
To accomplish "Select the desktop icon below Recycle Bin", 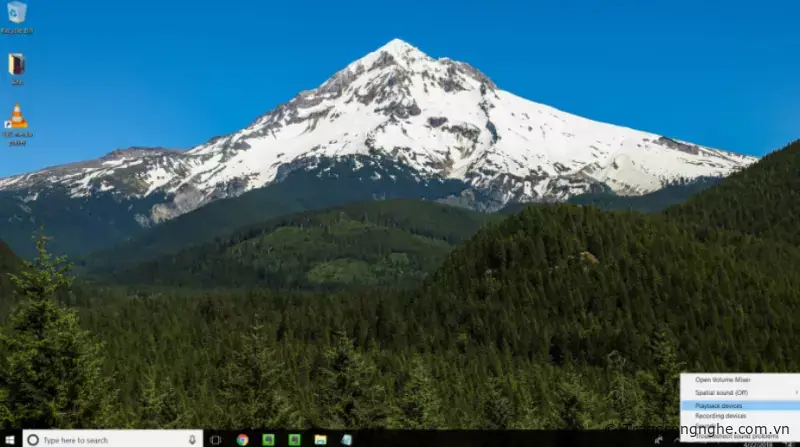I will point(16,65).
